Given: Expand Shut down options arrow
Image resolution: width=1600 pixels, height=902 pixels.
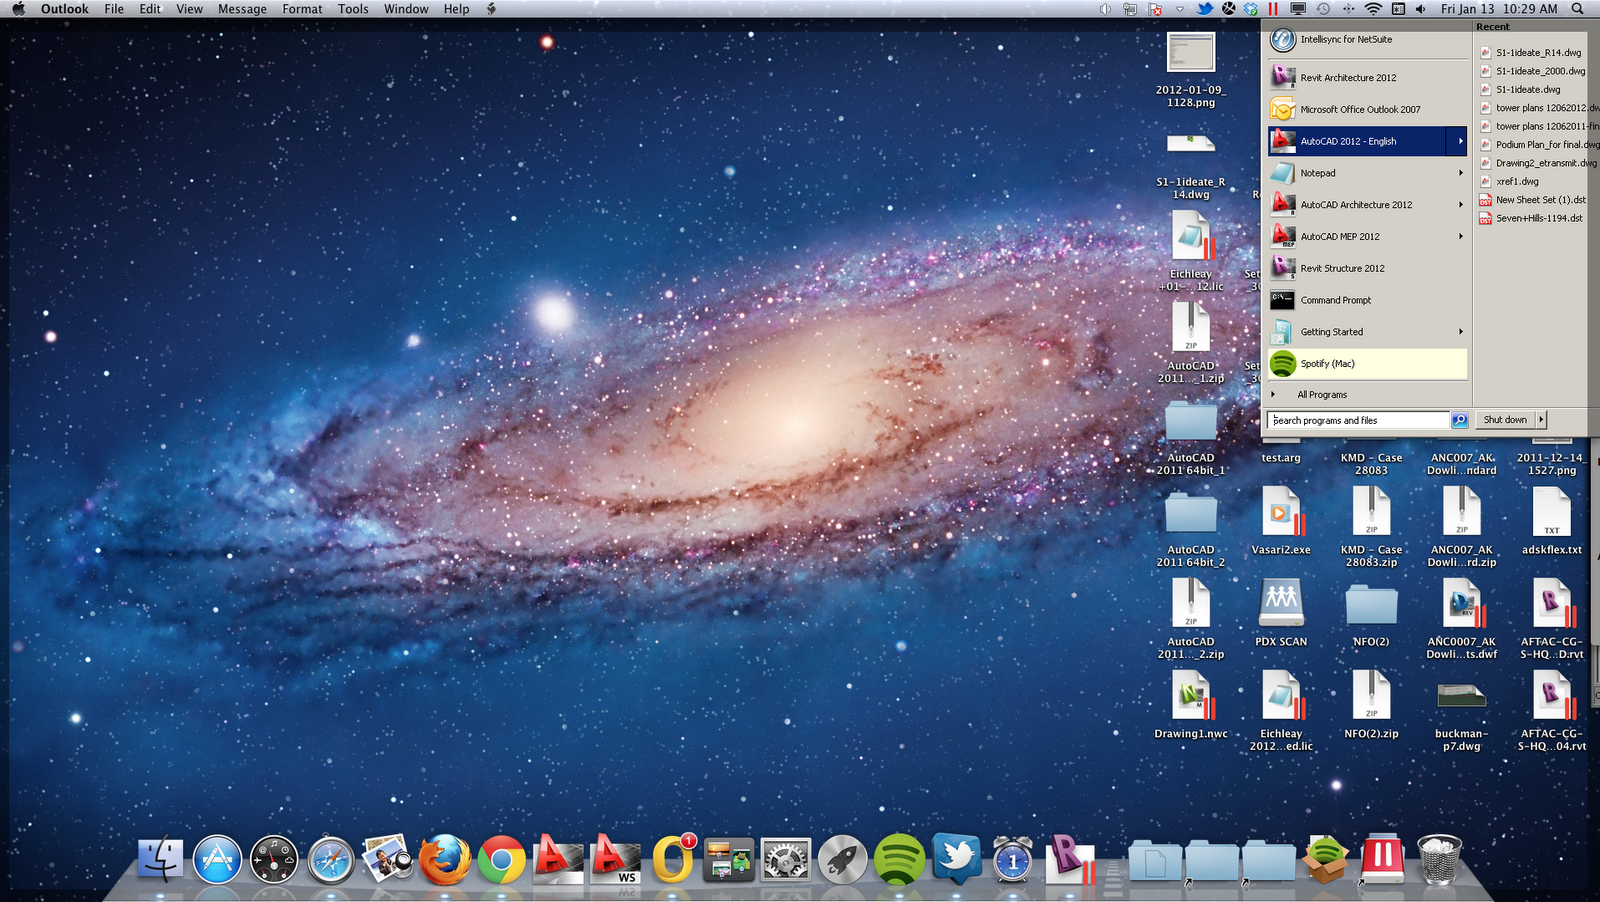Looking at the screenshot, I should pos(1541,420).
